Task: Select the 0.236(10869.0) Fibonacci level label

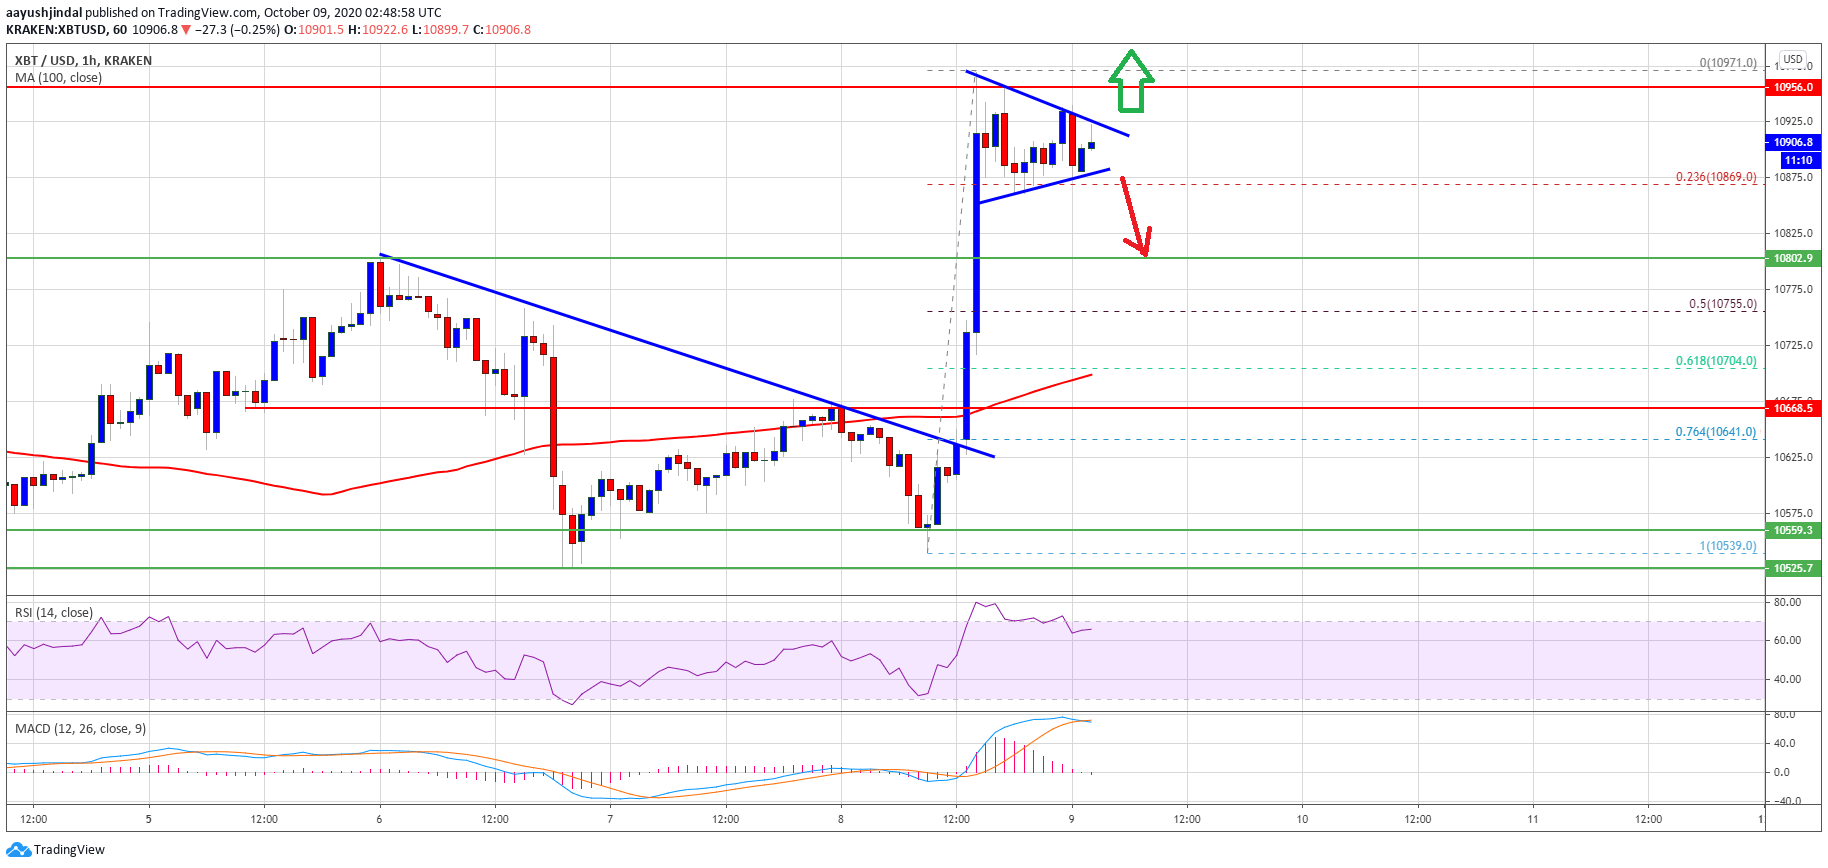Action: tap(1716, 178)
